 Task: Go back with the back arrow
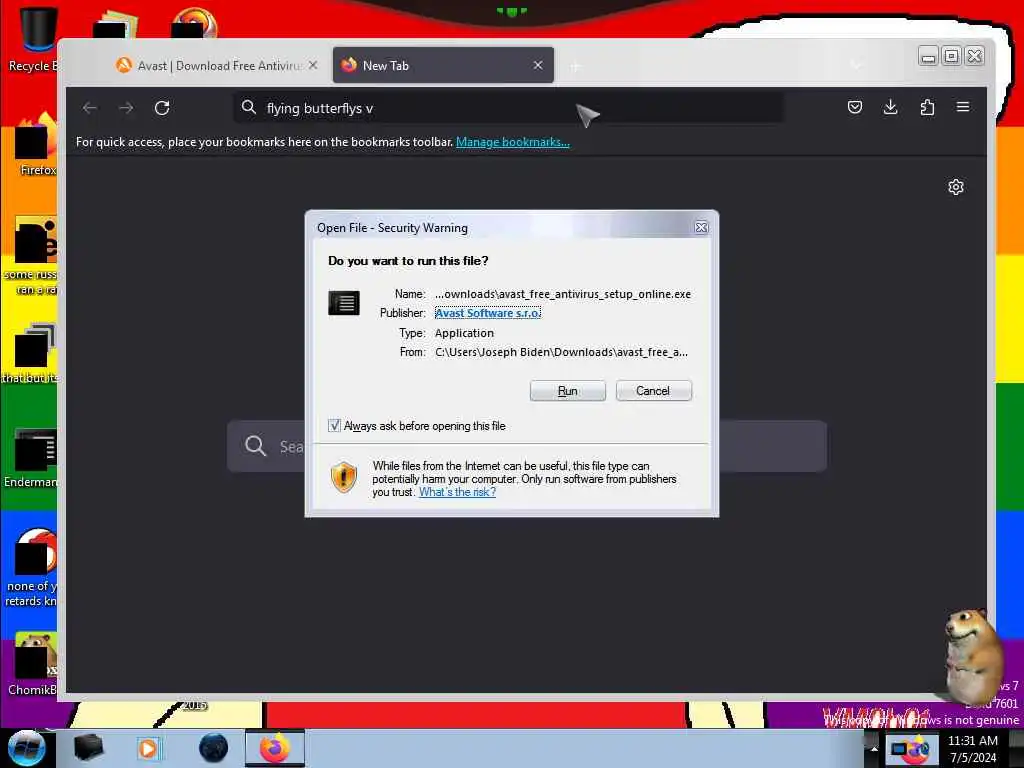pos(90,108)
